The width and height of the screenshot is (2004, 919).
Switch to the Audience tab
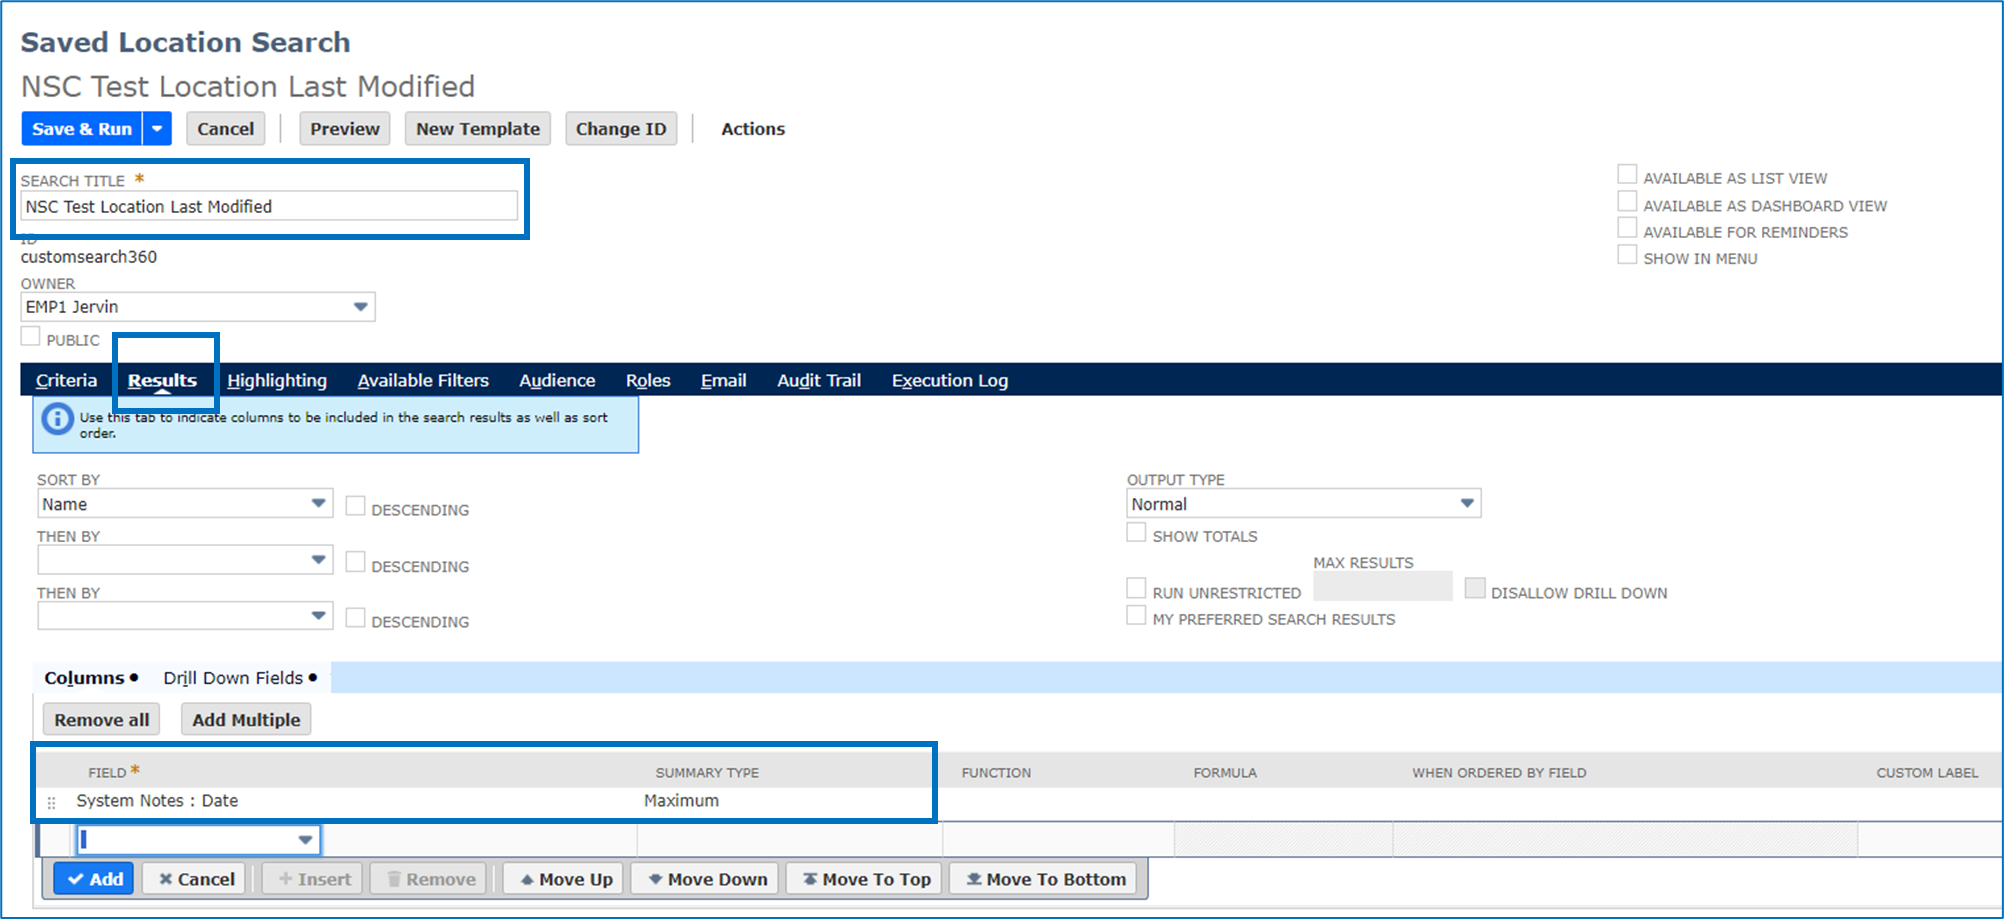tap(557, 380)
